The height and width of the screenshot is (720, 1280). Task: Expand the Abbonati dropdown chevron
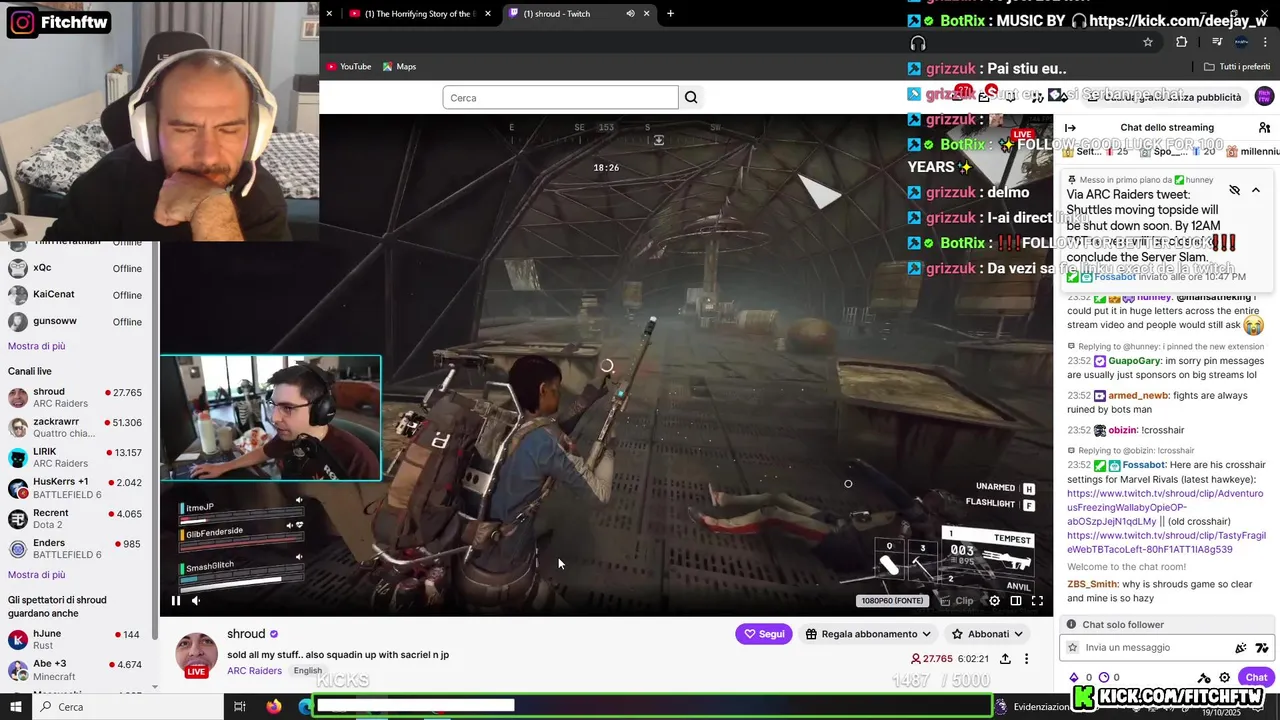tap(1018, 634)
